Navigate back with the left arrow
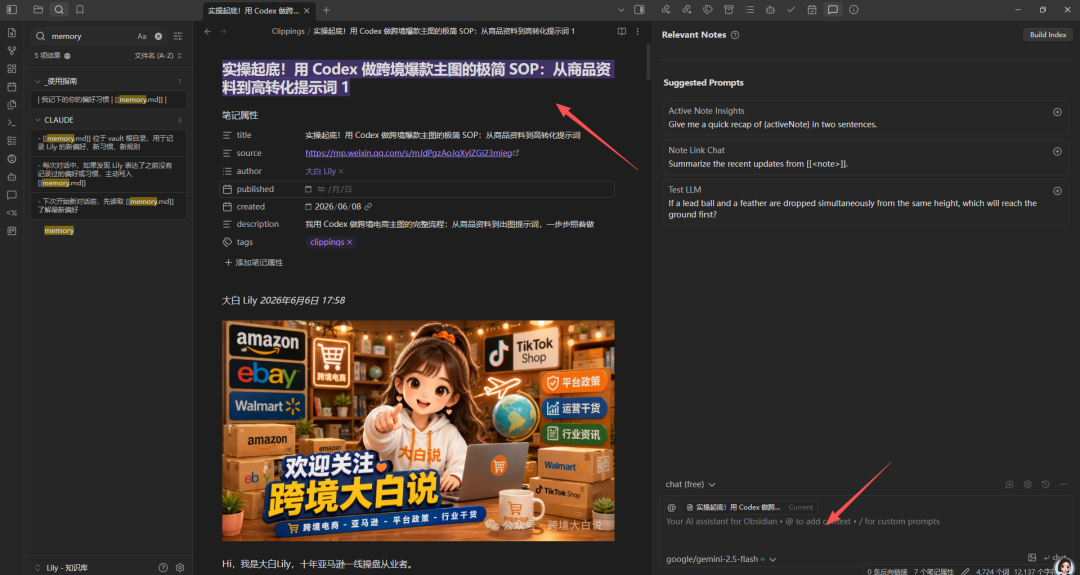 coord(208,32)
